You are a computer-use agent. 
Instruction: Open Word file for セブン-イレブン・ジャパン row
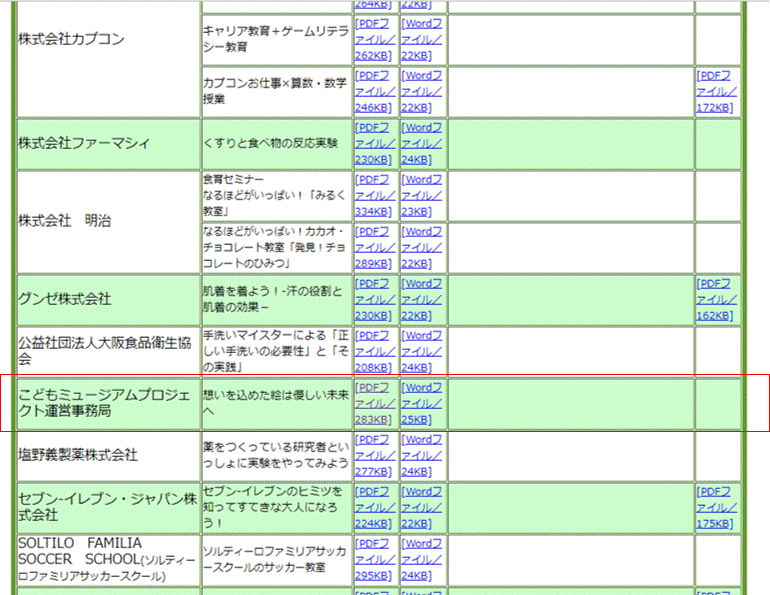point(421,508)
